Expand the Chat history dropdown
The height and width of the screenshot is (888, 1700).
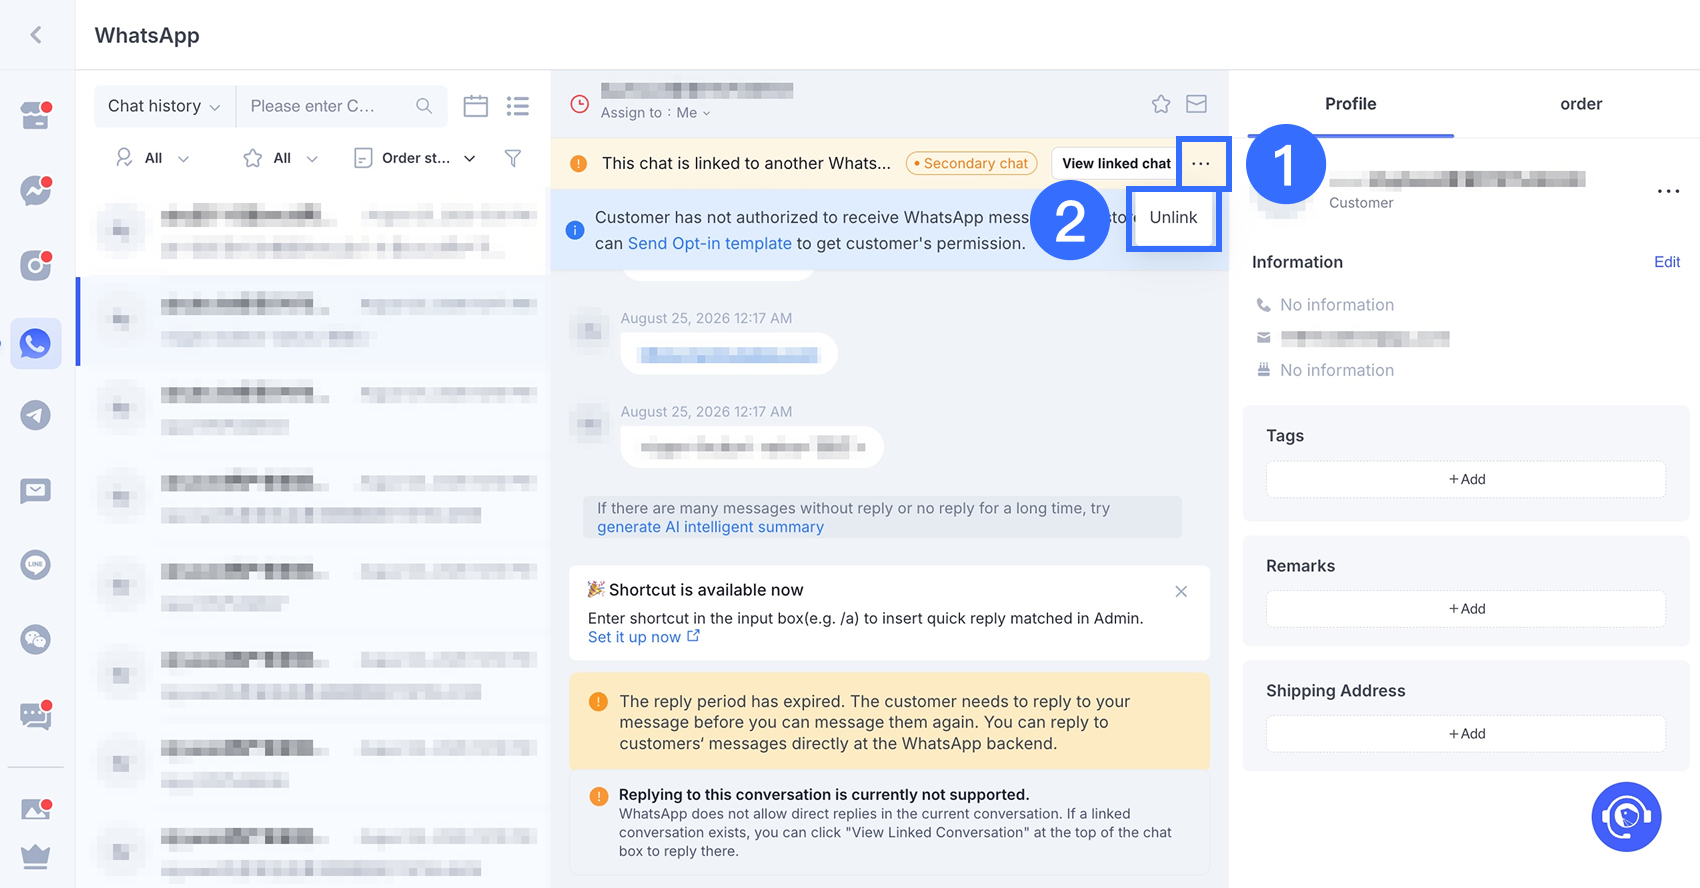tap(164, 106)
